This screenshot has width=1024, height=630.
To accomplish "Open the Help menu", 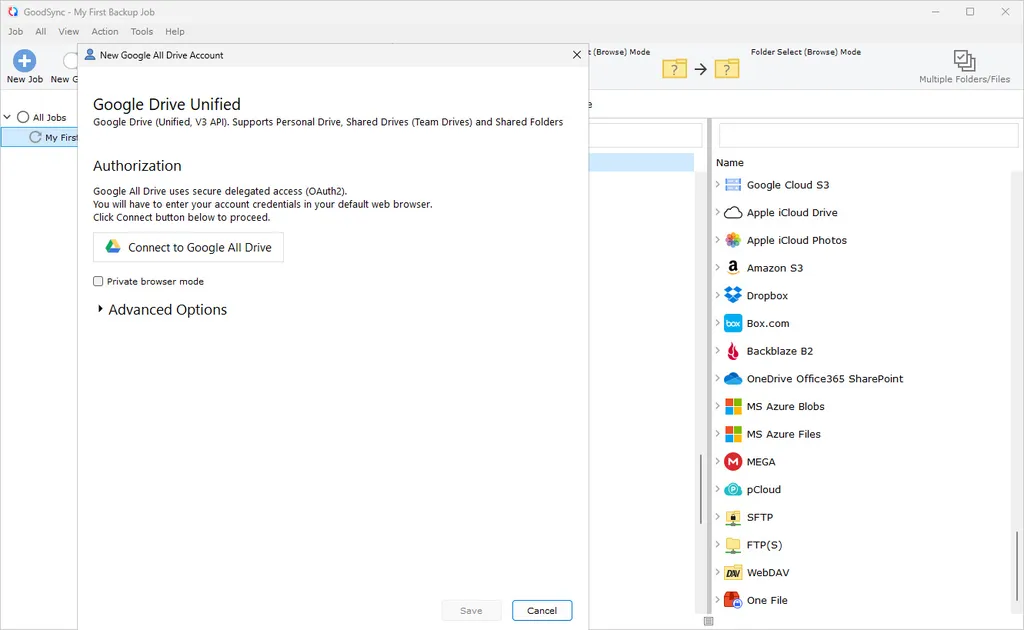I will 174,31.
